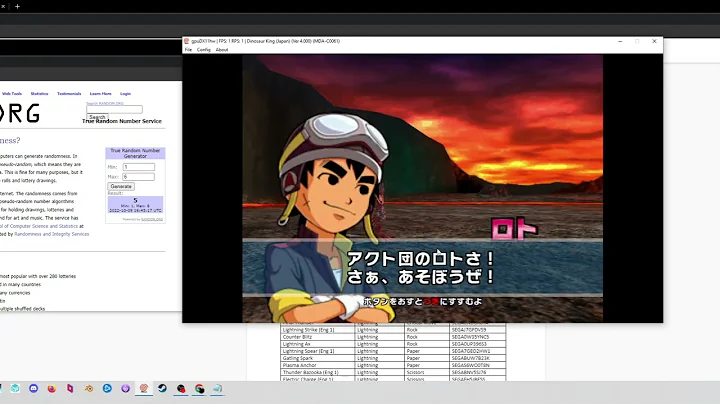Select the 'Gatling Spark' table cell

click(317, 358)
